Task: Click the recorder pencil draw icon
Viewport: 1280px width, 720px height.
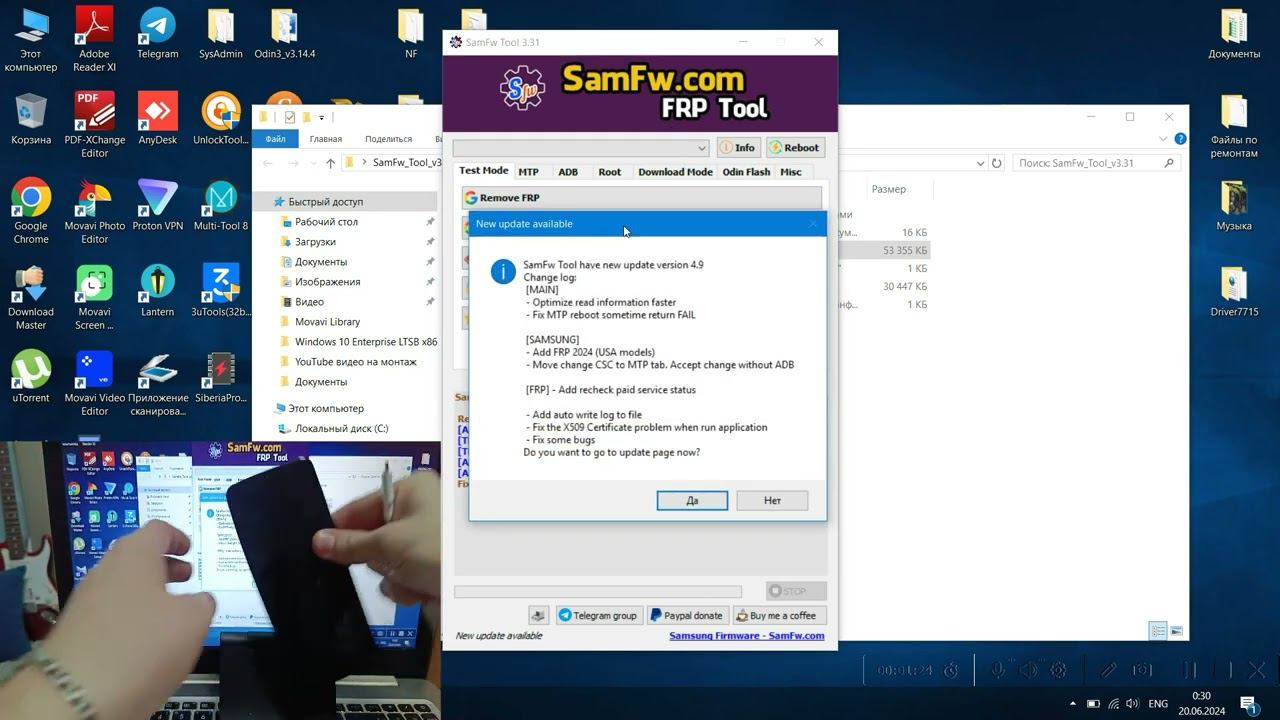Action: click(1108, 670)
